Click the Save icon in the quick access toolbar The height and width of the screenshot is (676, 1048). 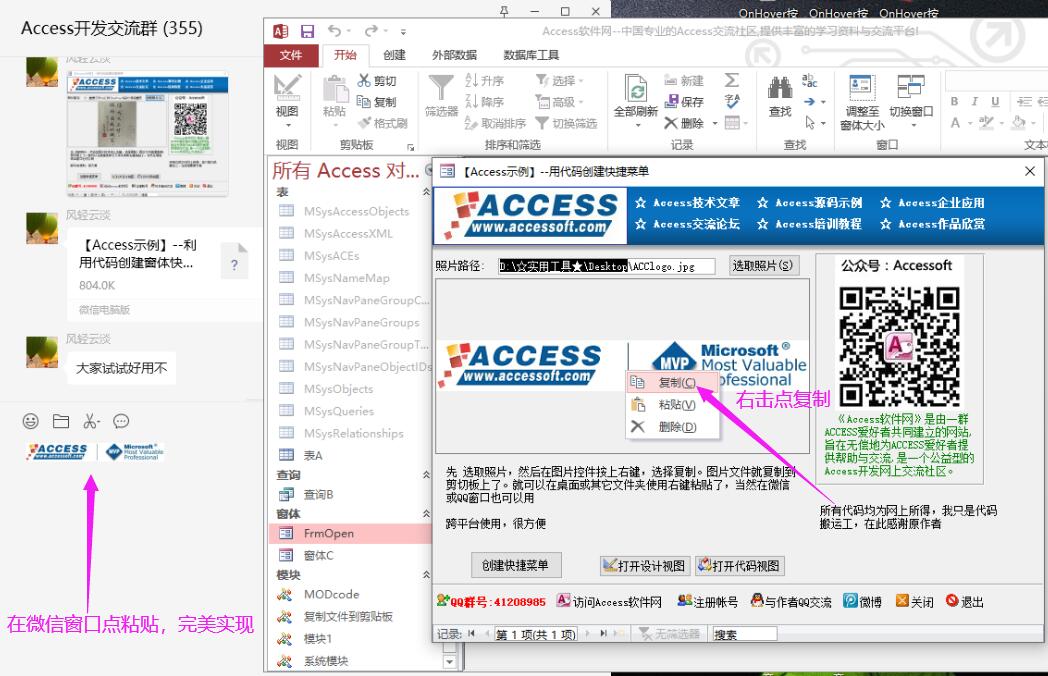tap(307, 31)
